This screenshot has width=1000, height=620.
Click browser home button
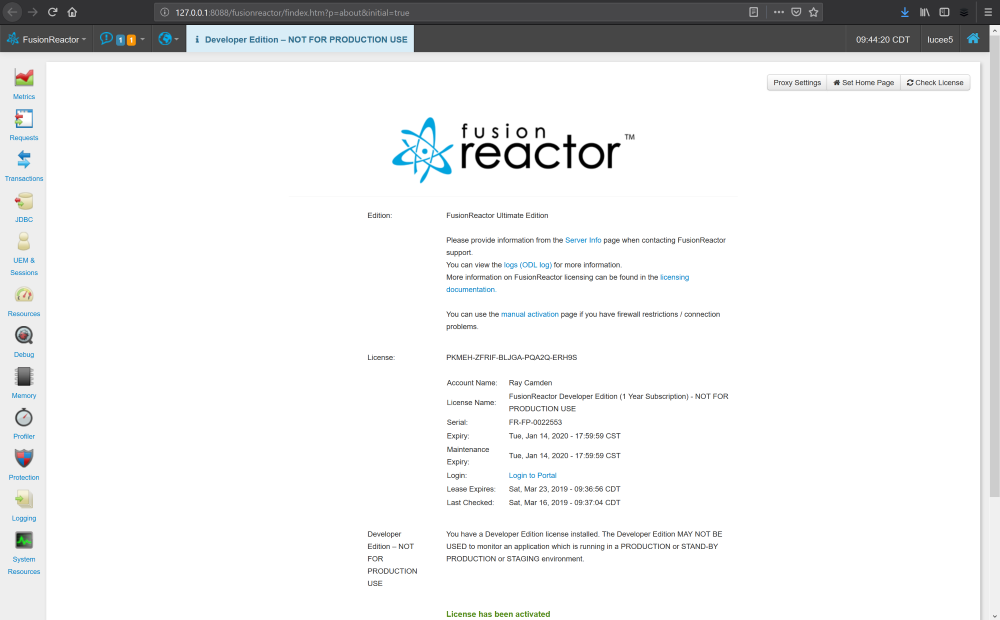coord(72,12)
